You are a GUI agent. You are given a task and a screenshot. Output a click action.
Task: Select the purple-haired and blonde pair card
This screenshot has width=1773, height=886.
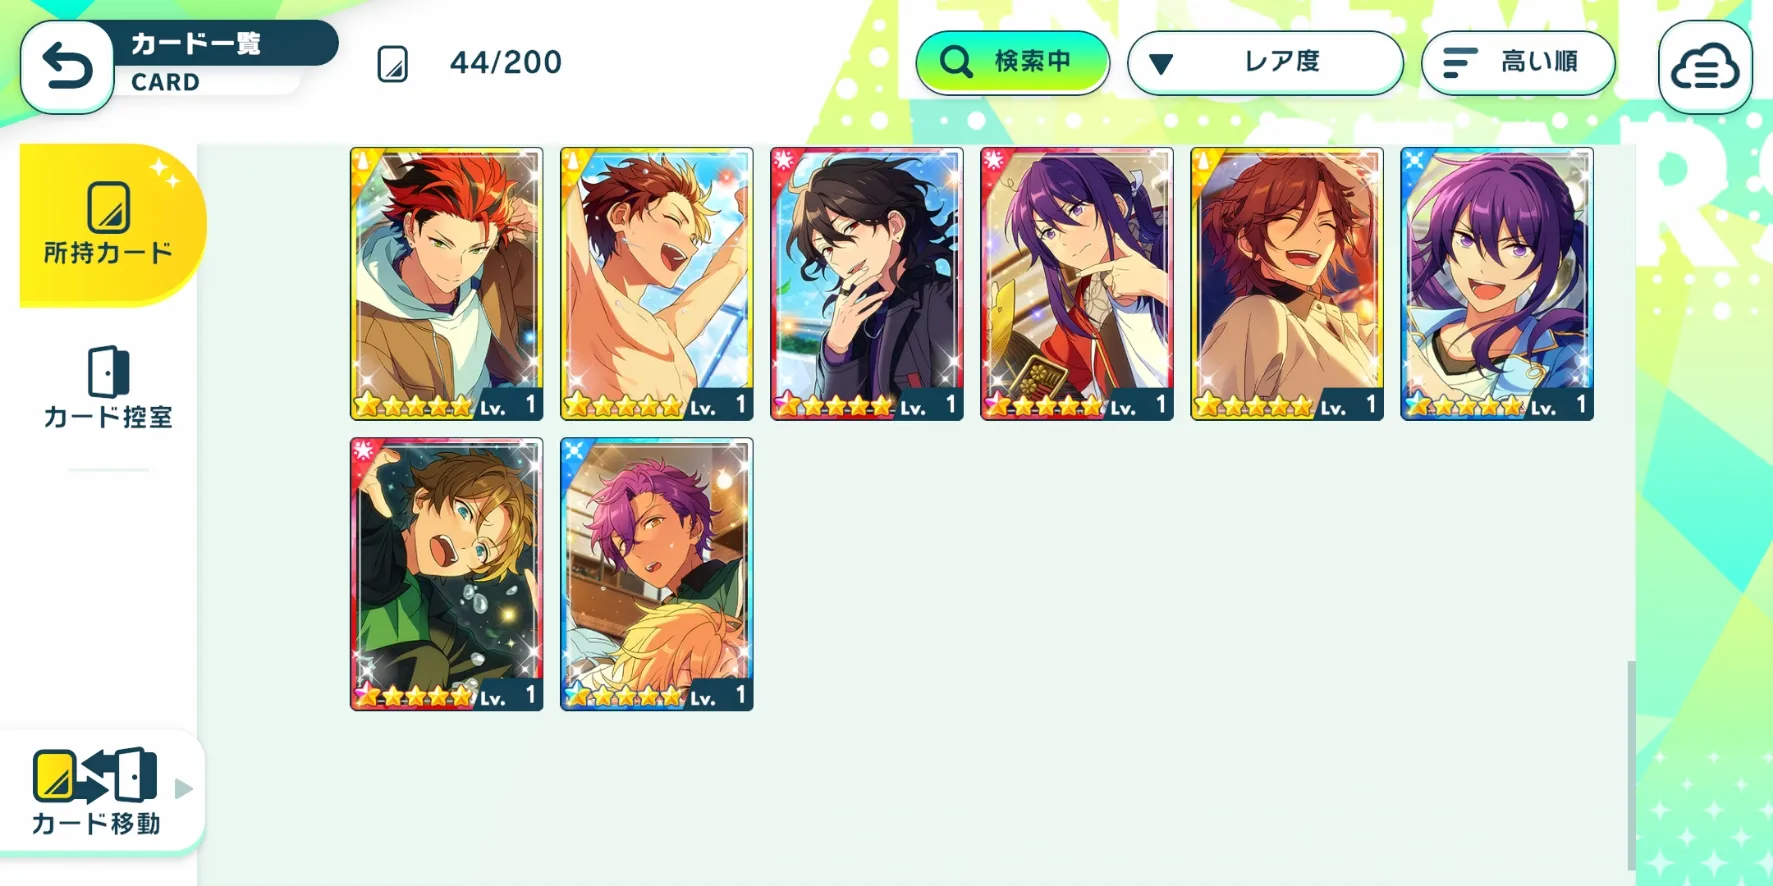click(657, 574)
